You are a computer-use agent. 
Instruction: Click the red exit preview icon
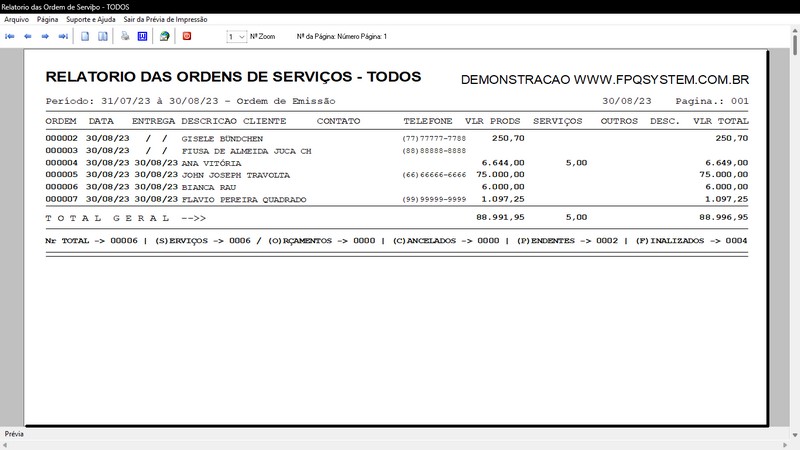[x=187, y=36]
